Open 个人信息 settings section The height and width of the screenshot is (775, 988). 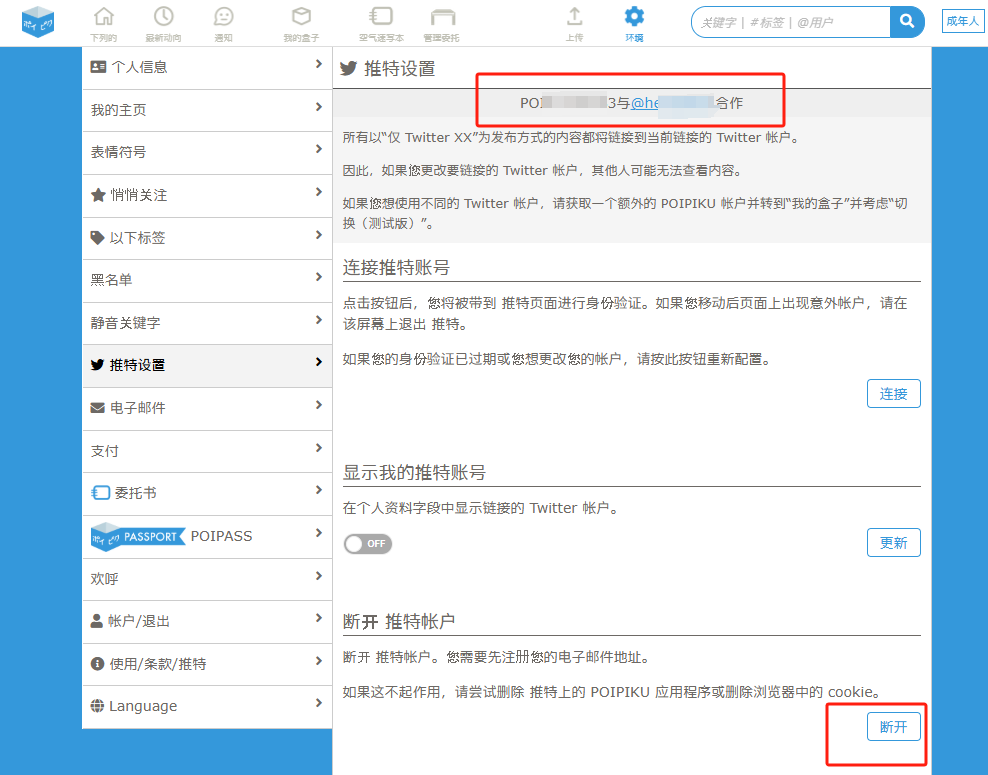[207, 67]
